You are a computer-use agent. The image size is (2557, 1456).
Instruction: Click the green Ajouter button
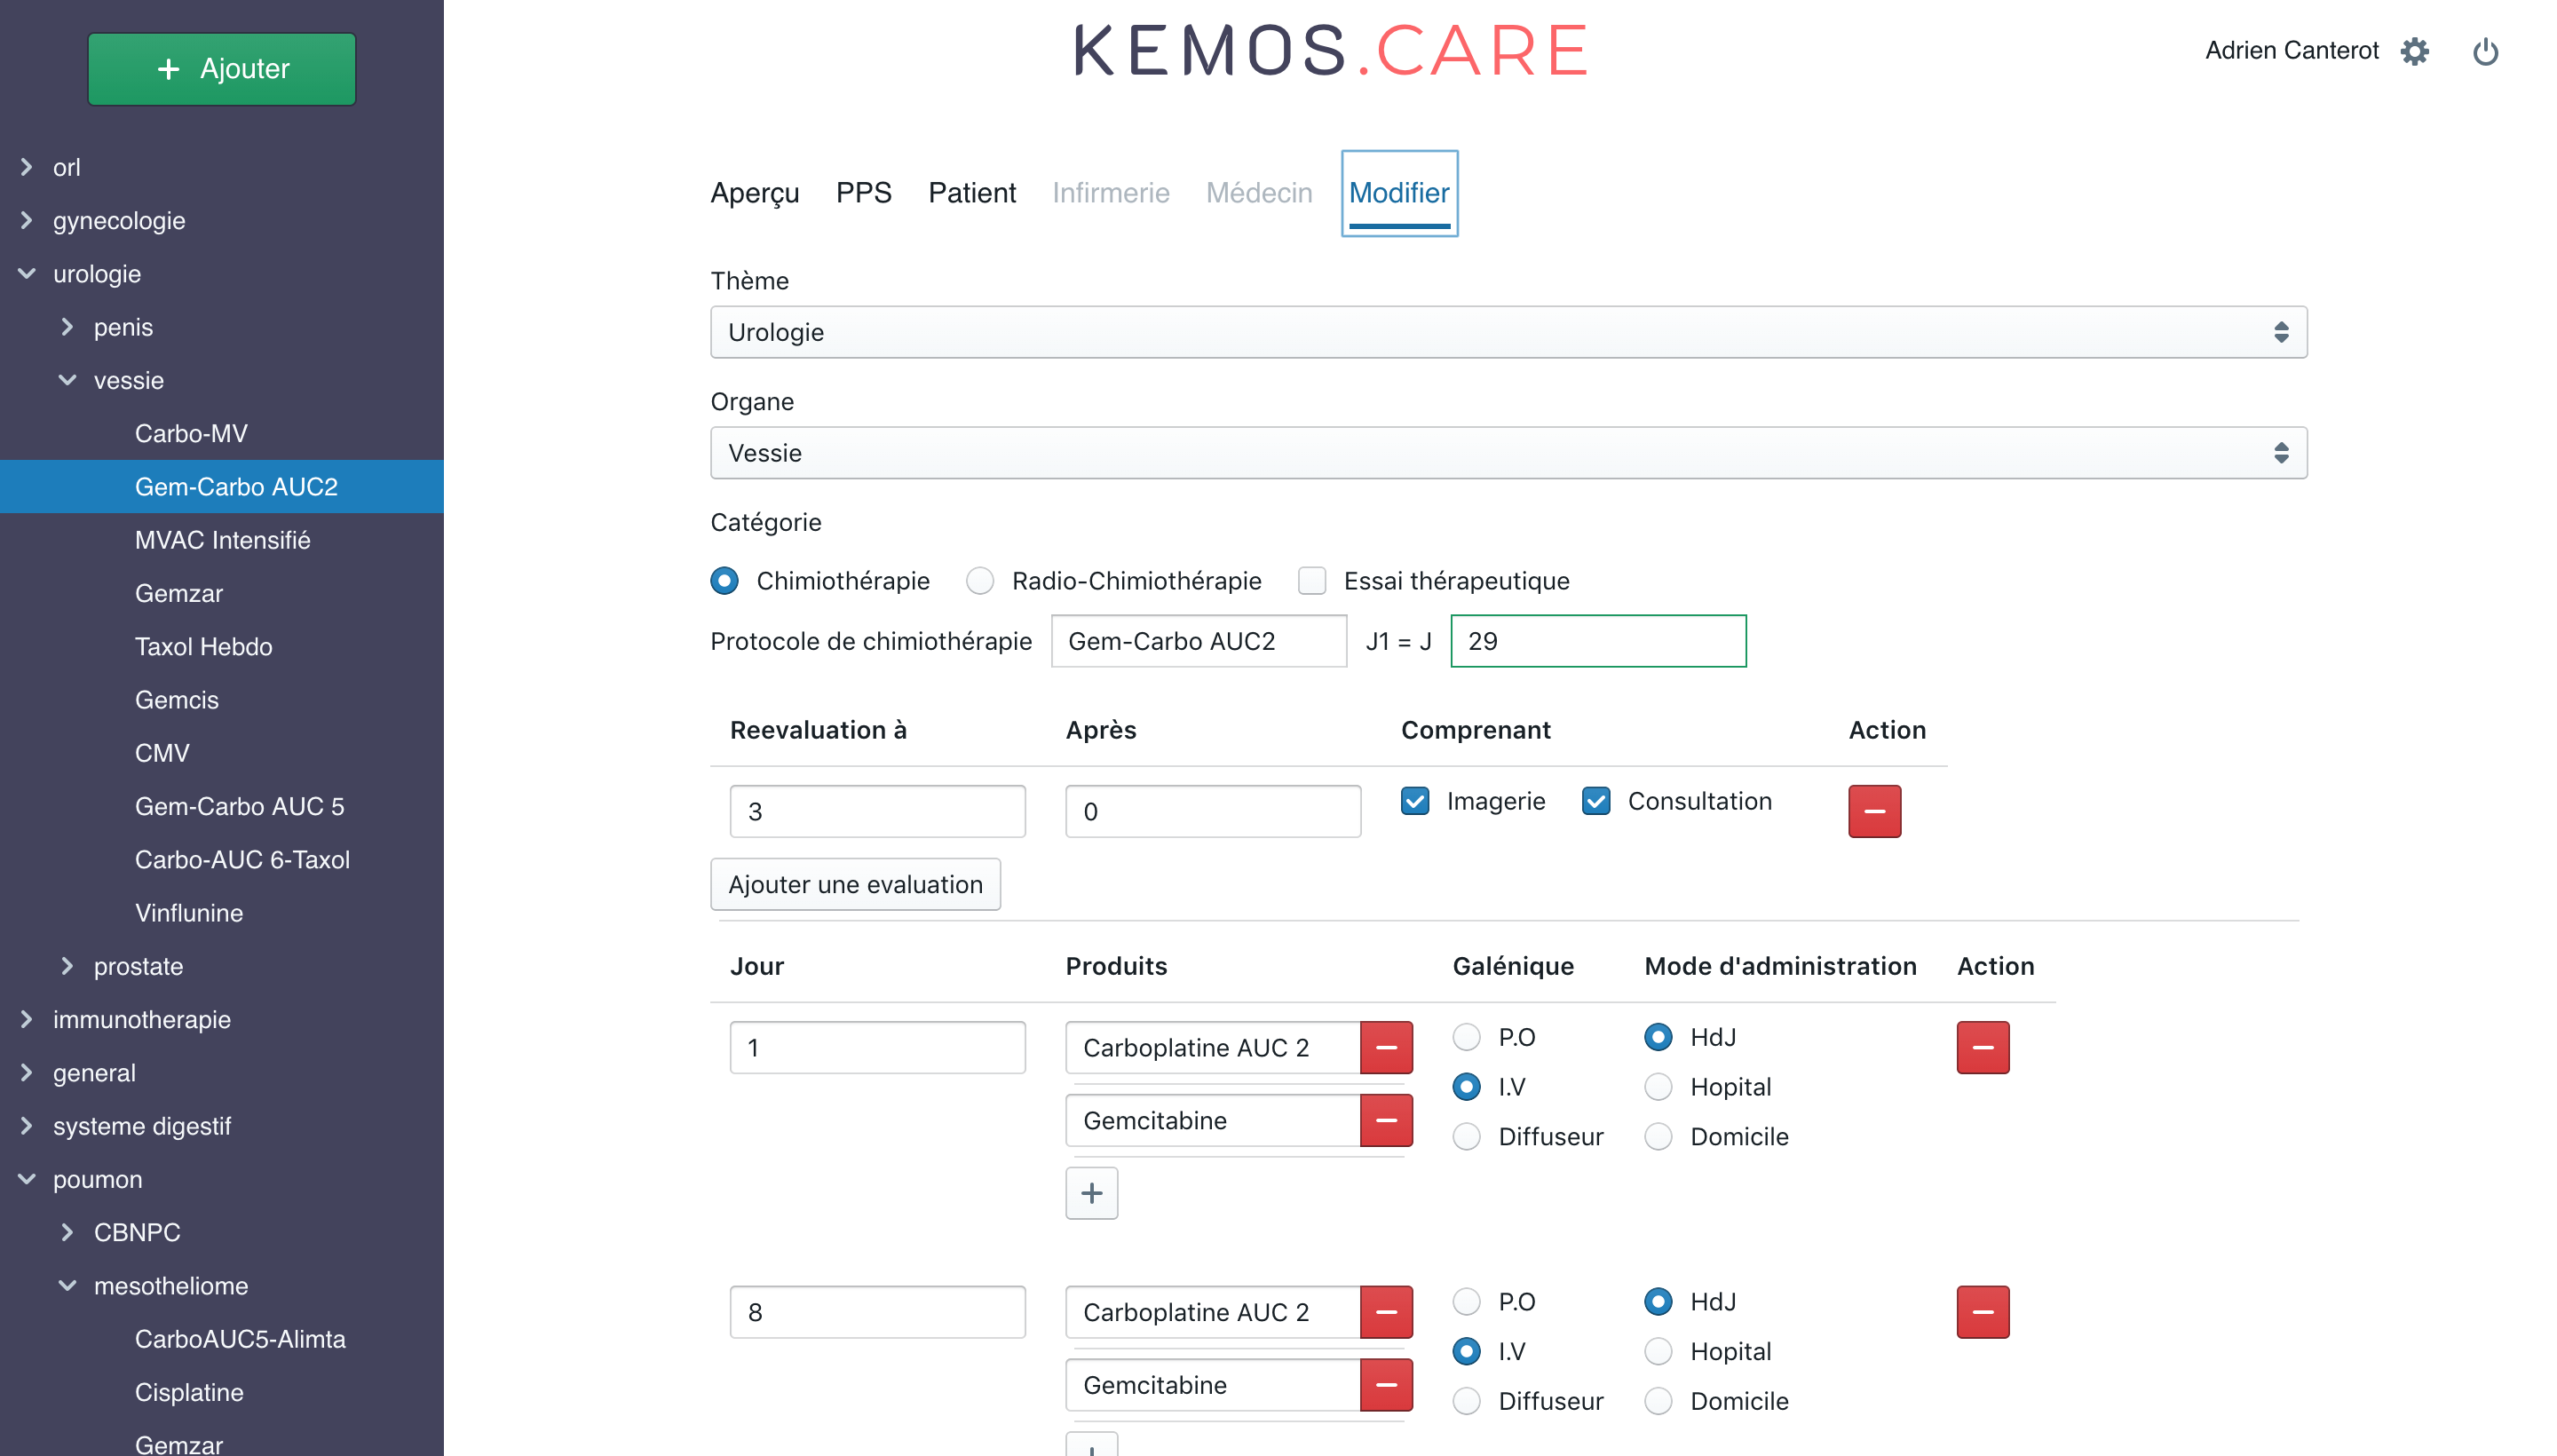tap(221, 69)
